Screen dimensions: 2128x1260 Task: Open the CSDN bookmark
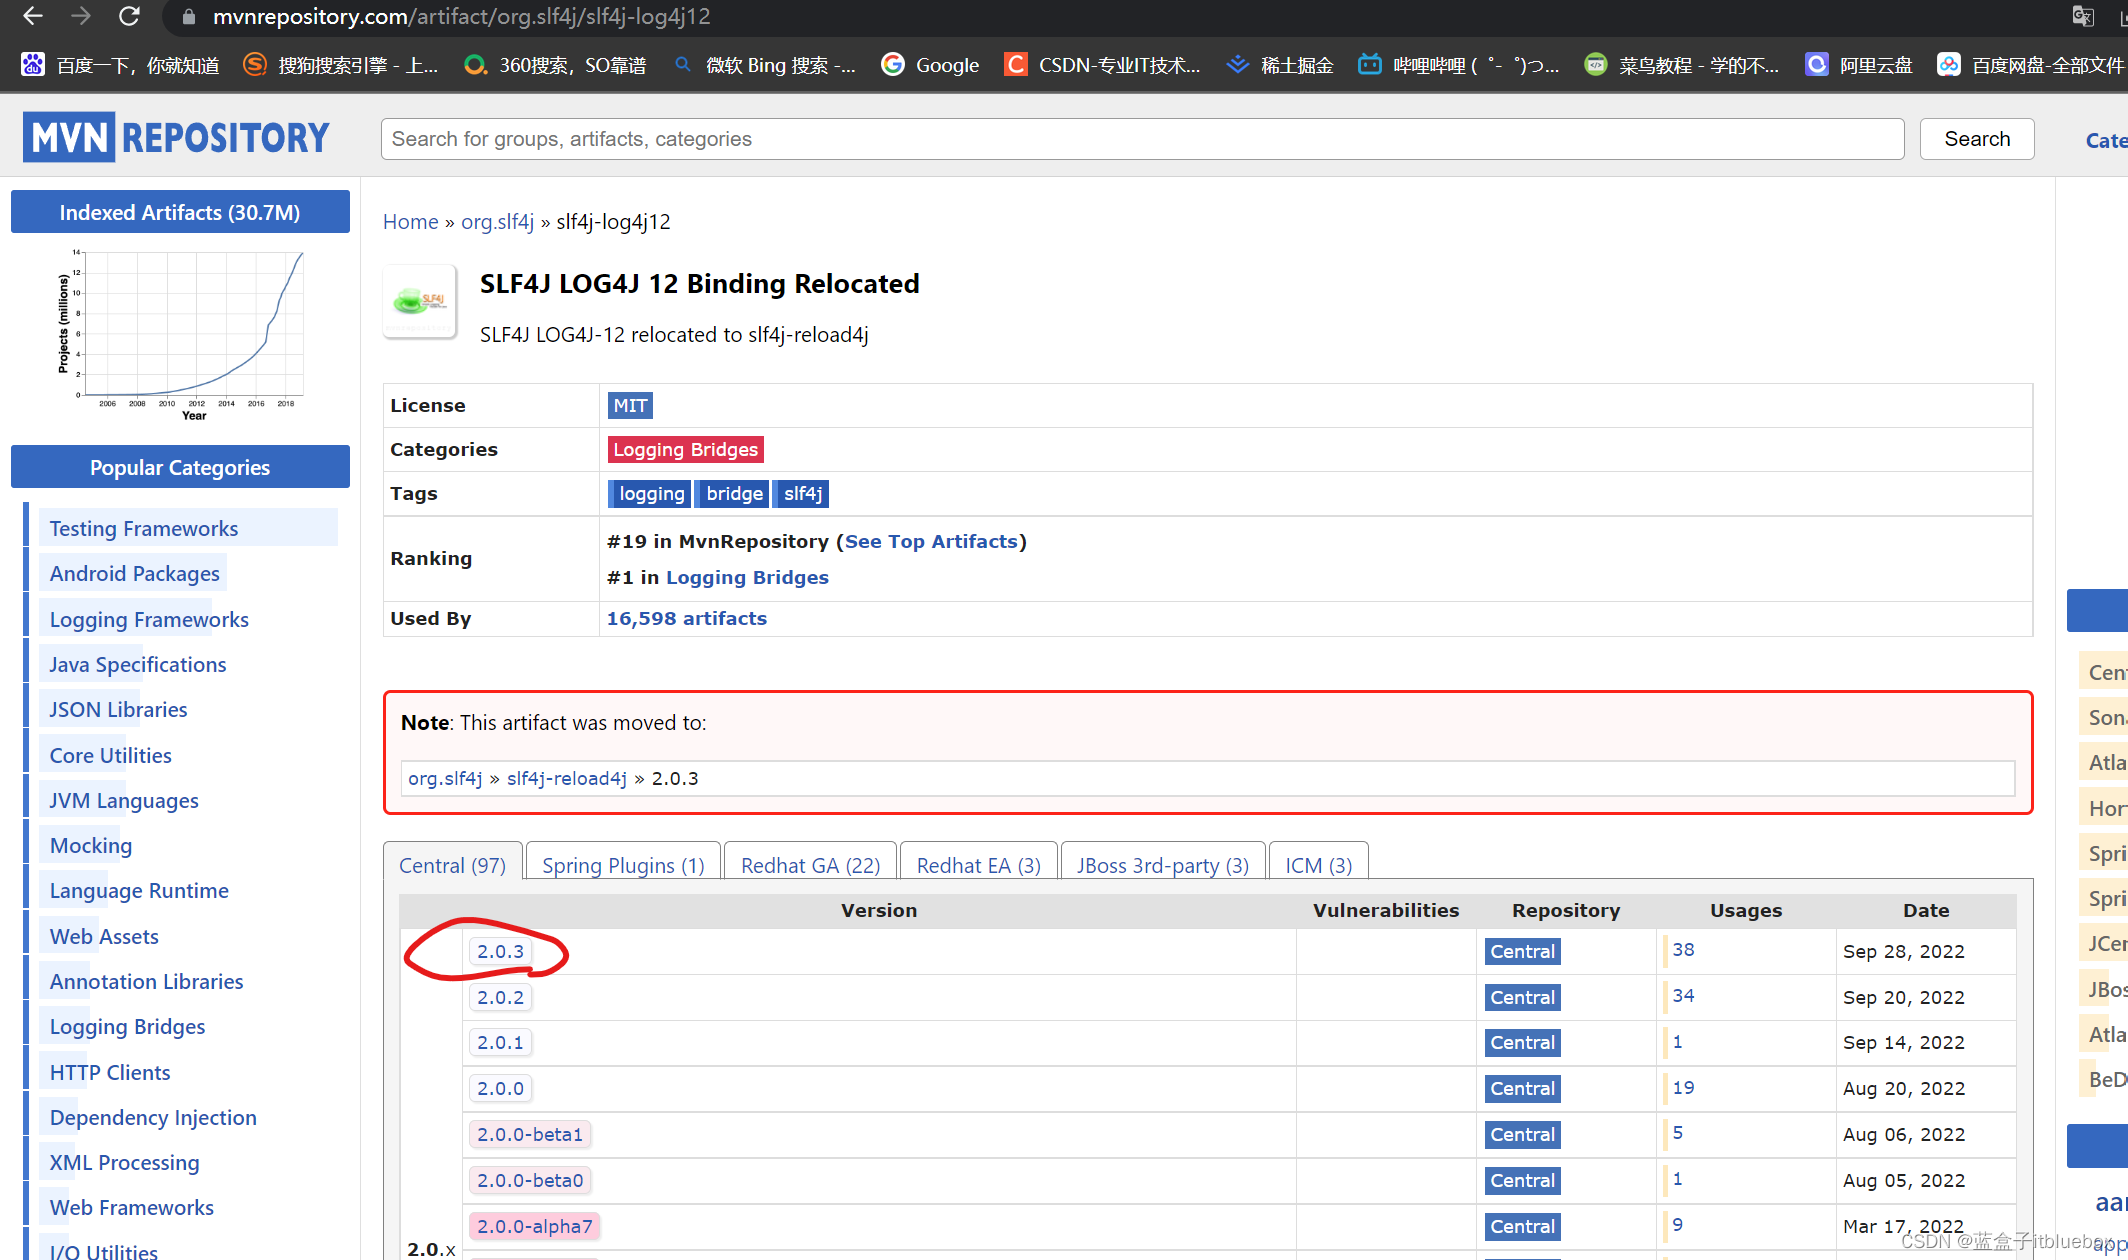1103,65
